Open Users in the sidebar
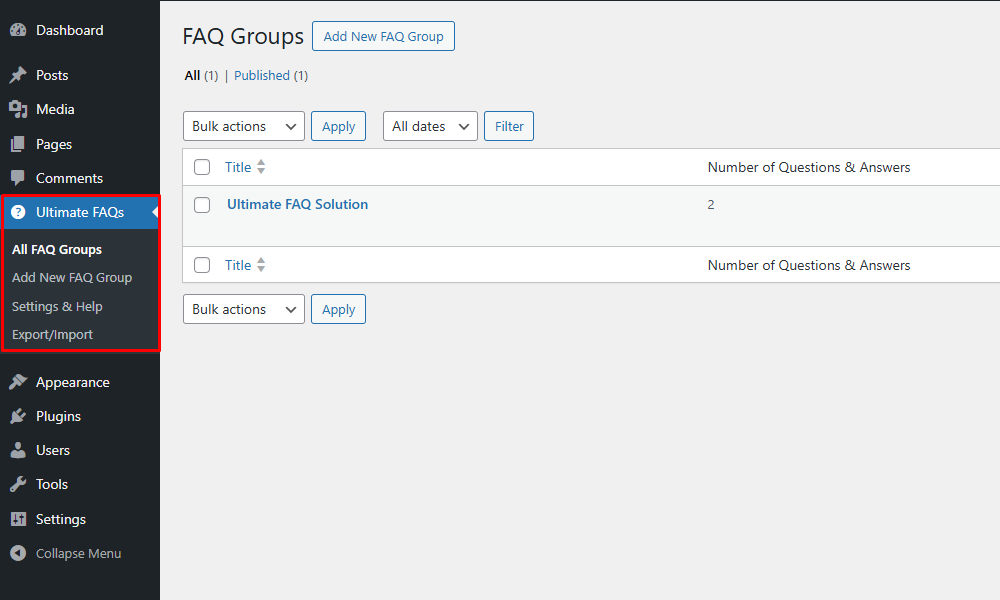 pos(52,450)
